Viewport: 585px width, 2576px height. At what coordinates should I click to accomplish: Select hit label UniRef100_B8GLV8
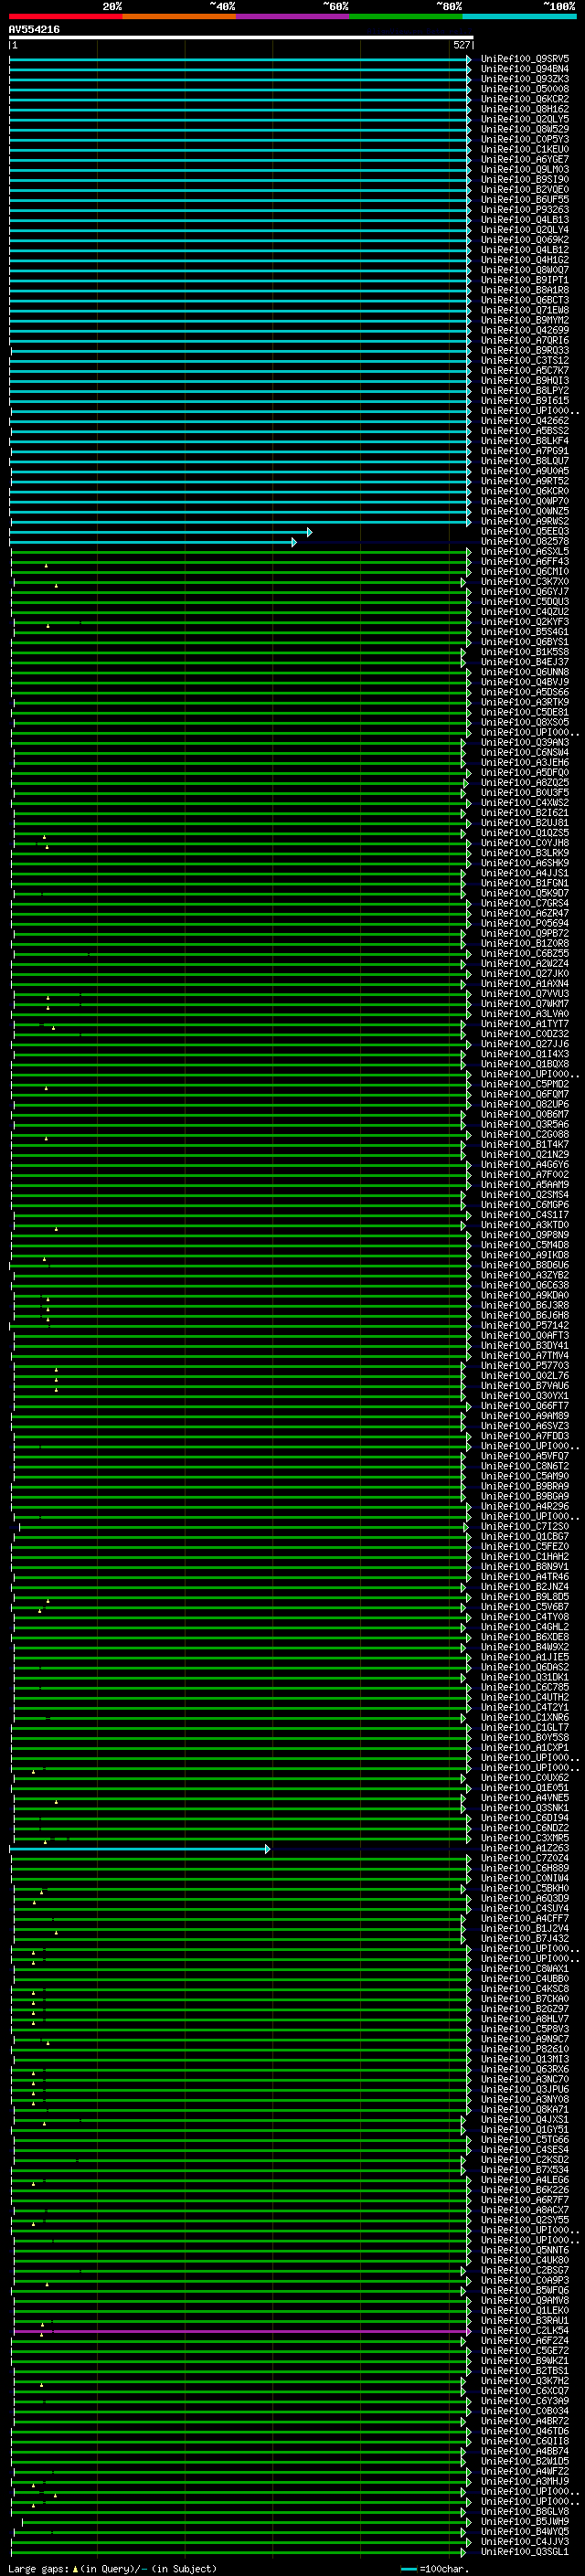pyautogui.click(x=525, y=2513)
